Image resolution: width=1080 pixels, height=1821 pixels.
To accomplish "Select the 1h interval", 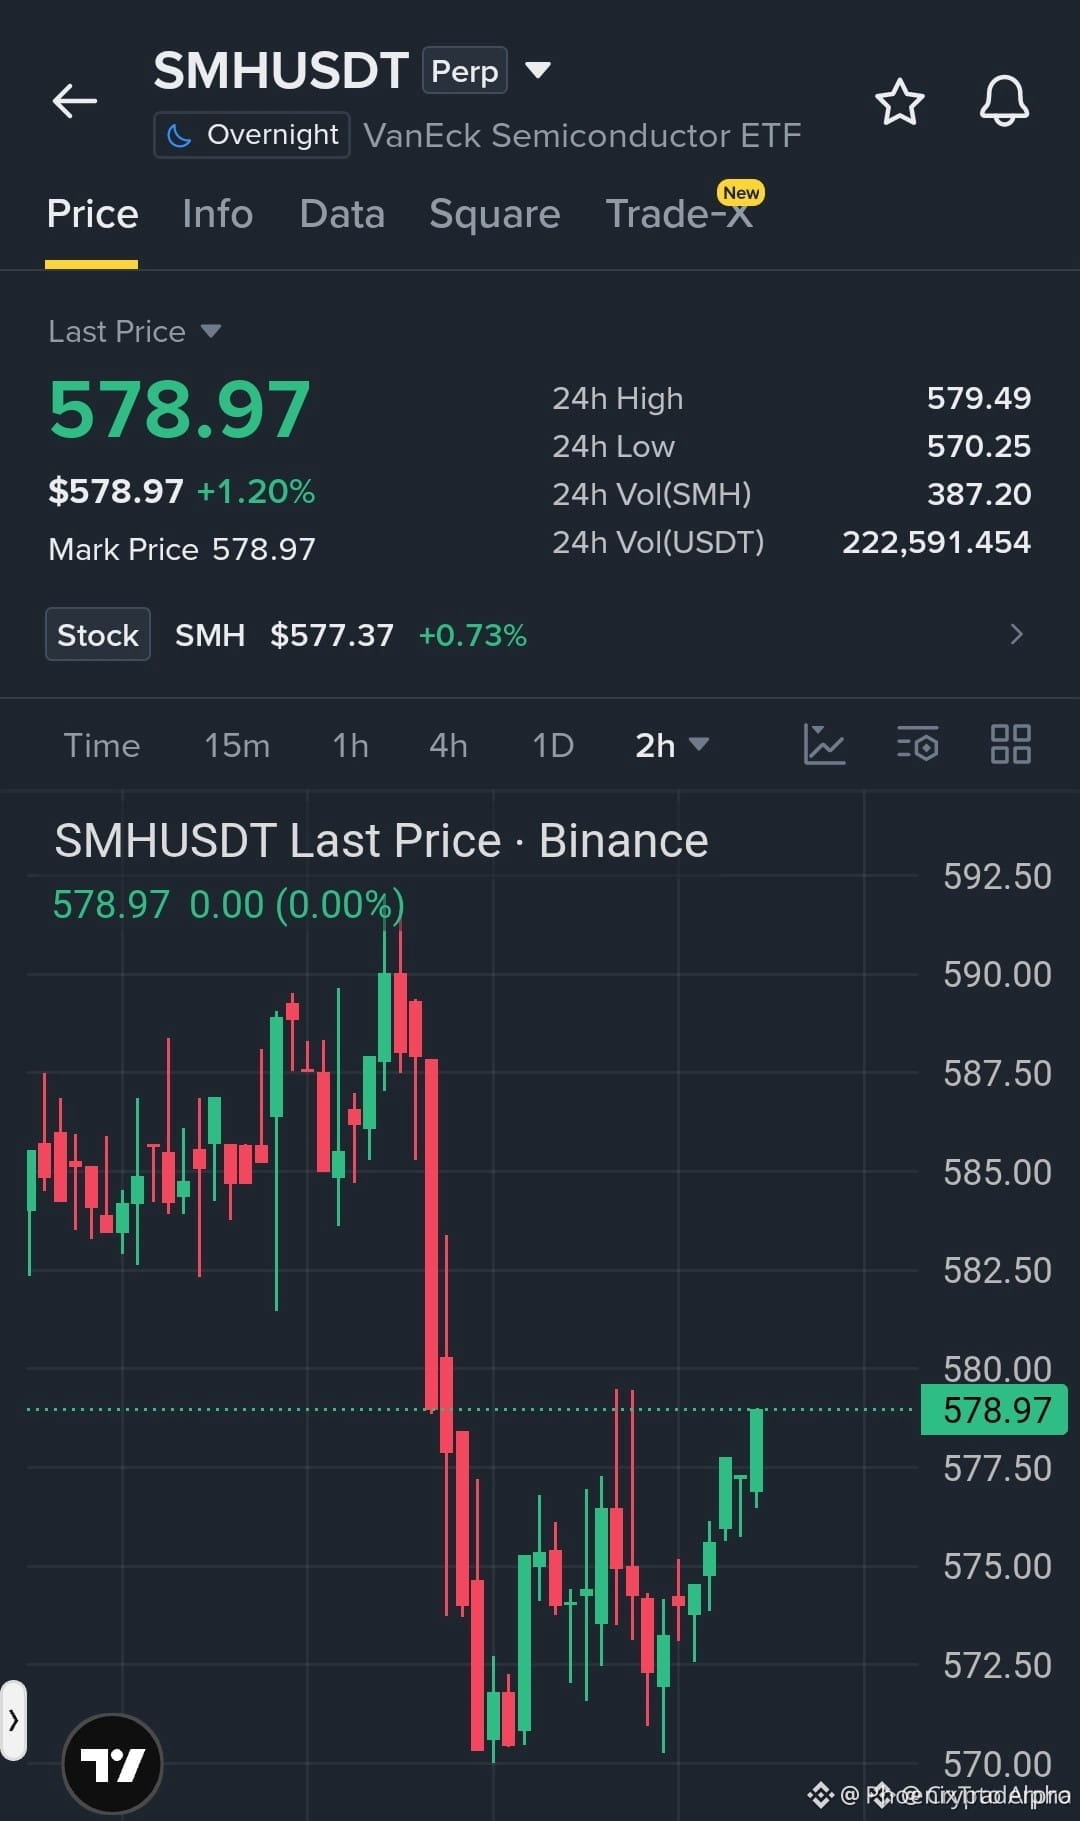I will (350, 745).
